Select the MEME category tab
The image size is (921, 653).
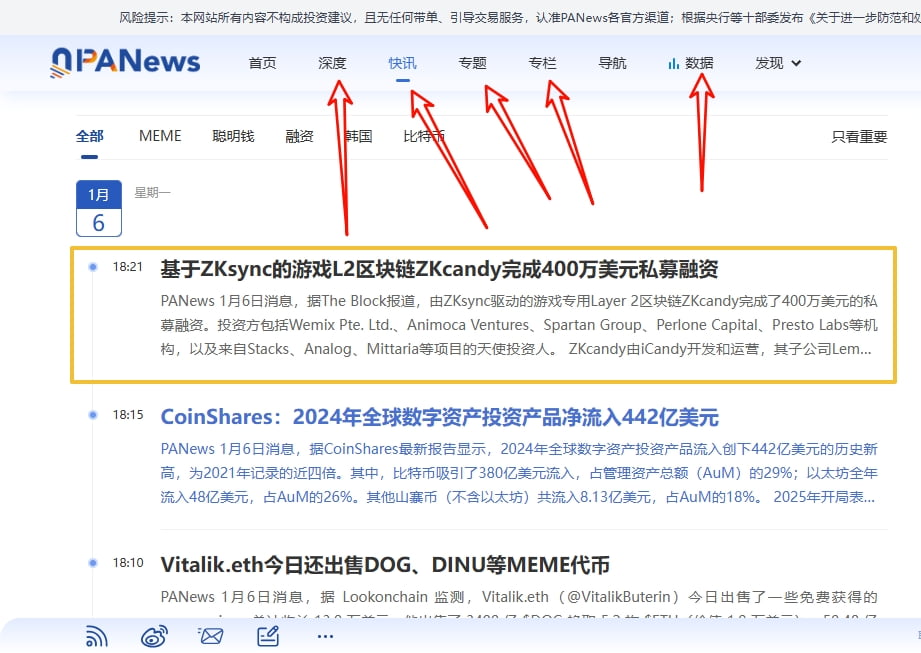click(160, 136)
